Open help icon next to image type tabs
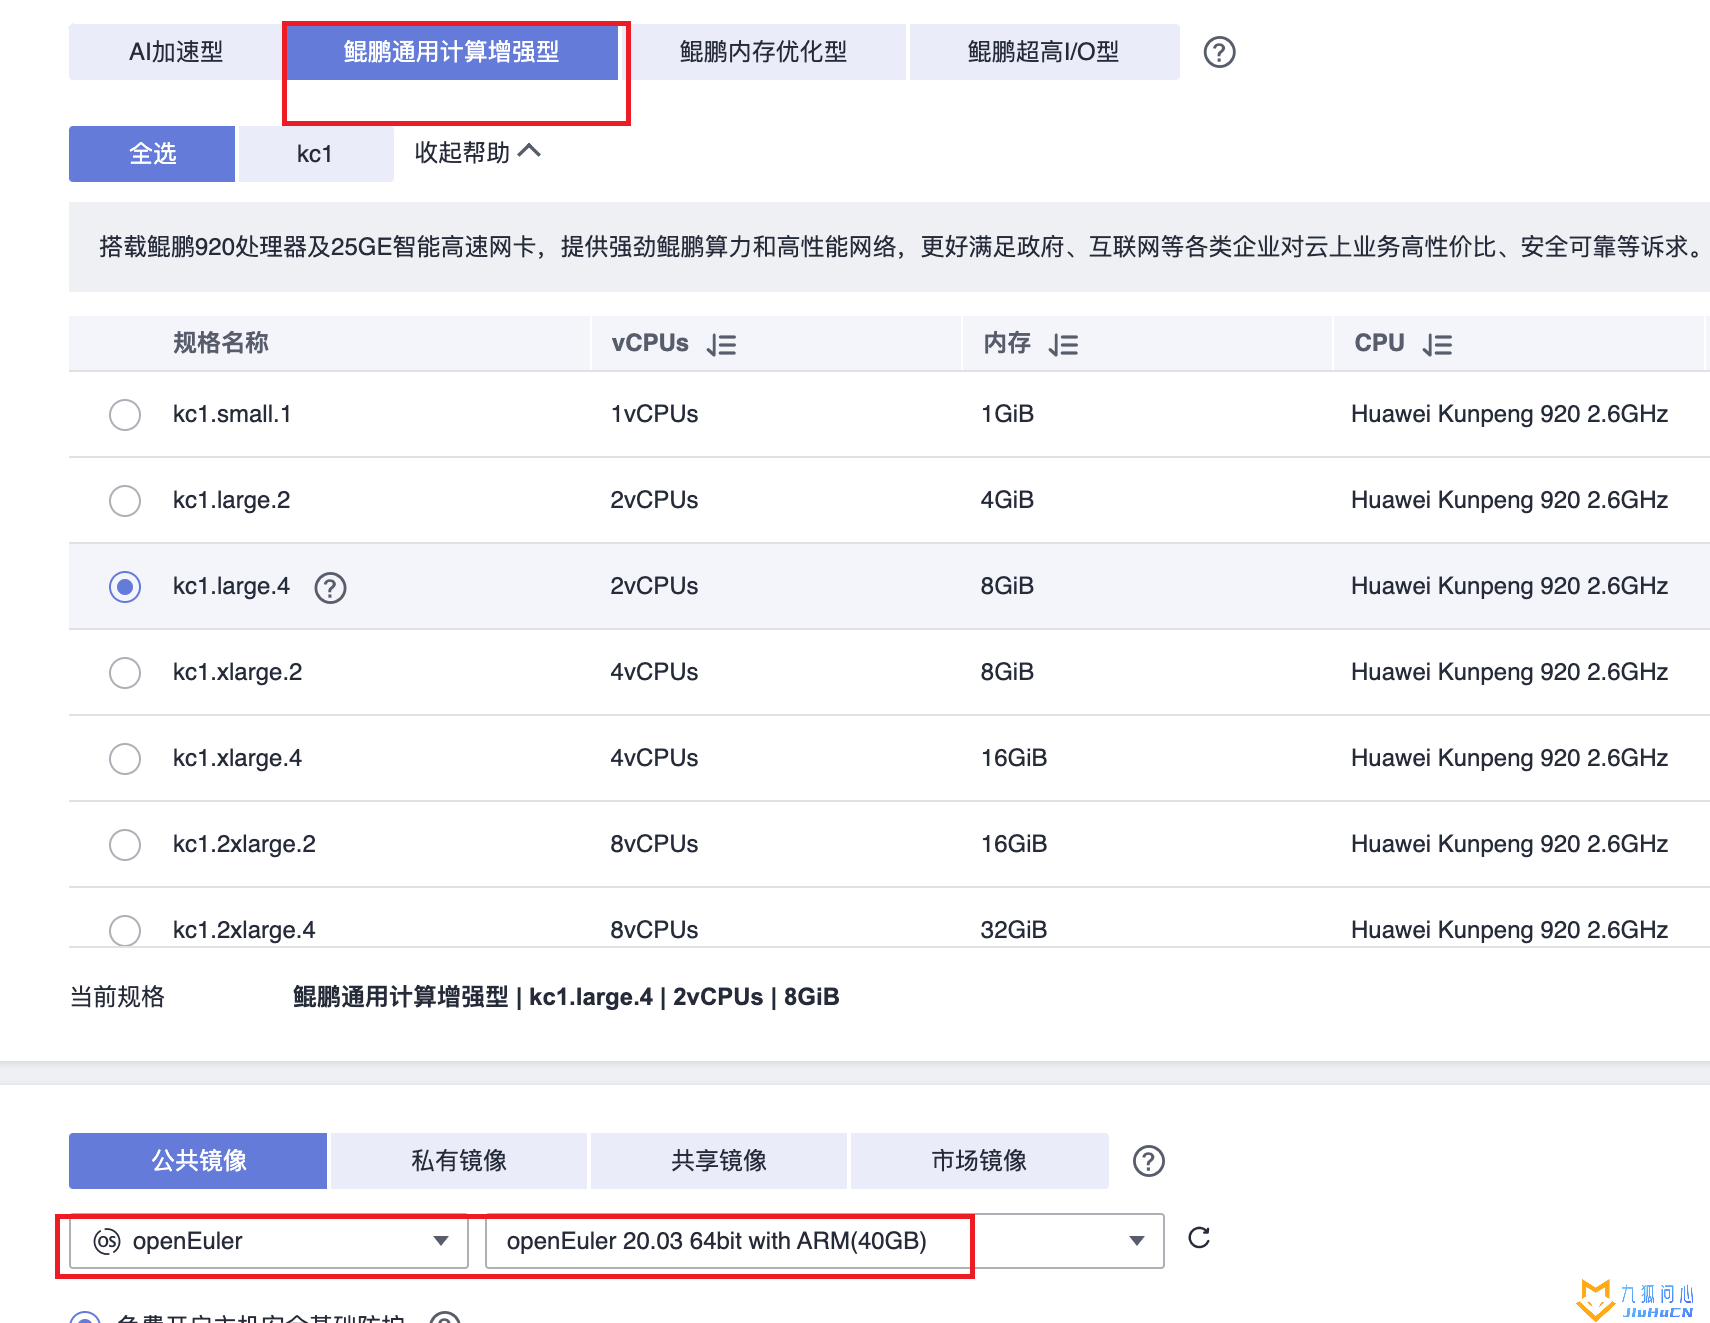This screenshot has height=1323, width=1710. tap(1148, 1161)
